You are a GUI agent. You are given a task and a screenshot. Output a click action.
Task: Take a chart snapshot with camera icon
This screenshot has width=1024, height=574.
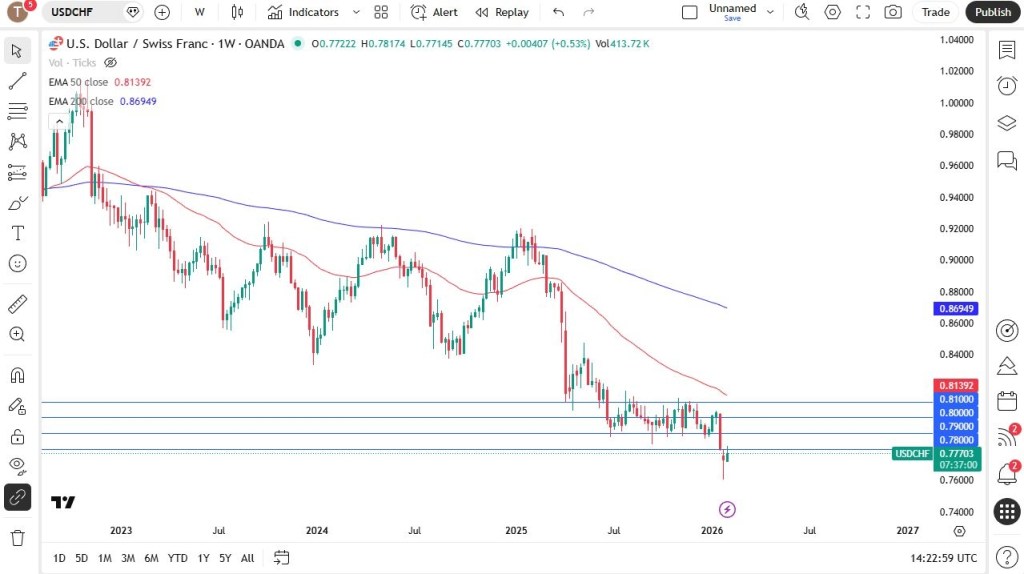tap(893, 12)
